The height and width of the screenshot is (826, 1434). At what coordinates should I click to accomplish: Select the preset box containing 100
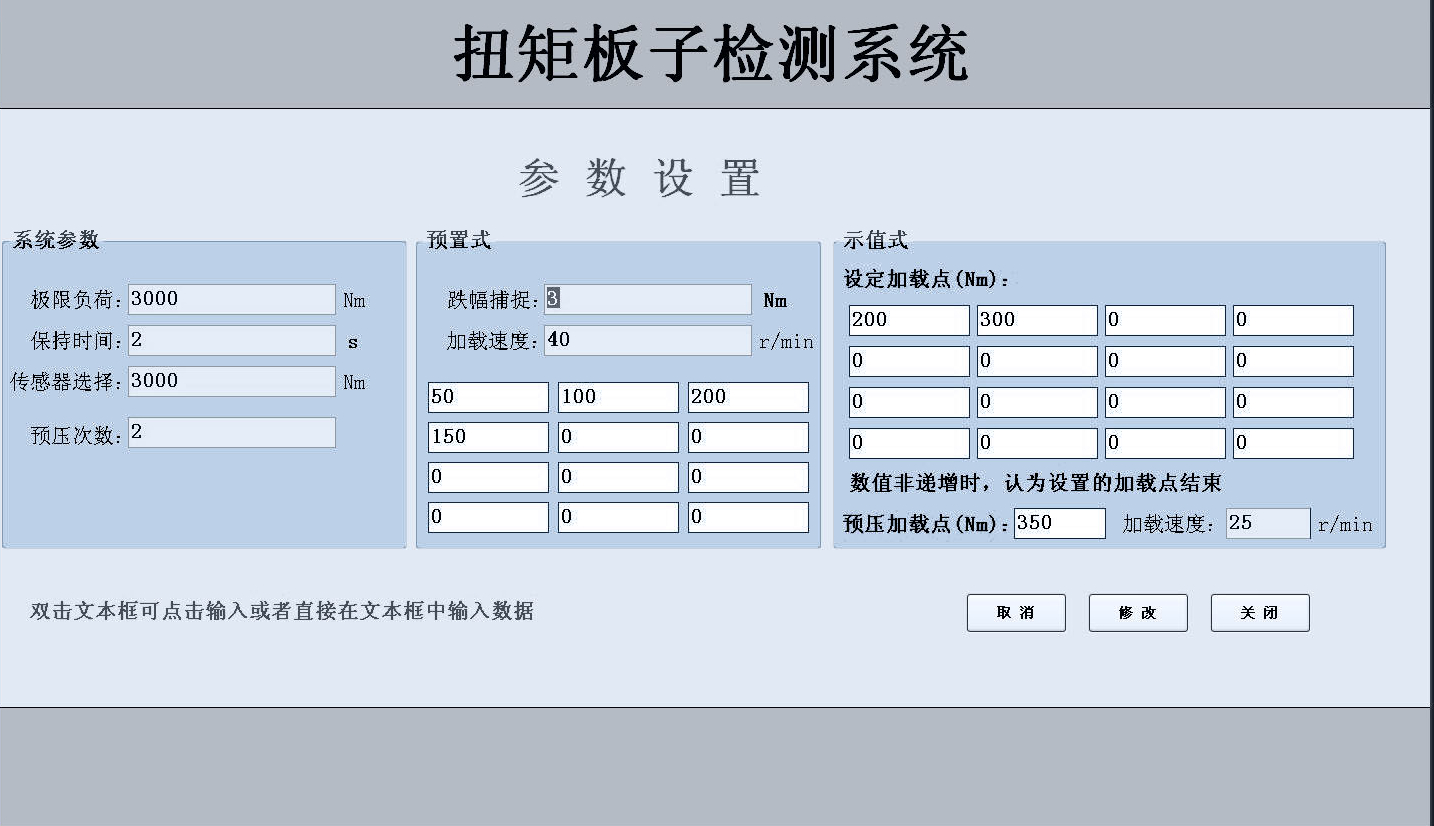coord(618,397)
